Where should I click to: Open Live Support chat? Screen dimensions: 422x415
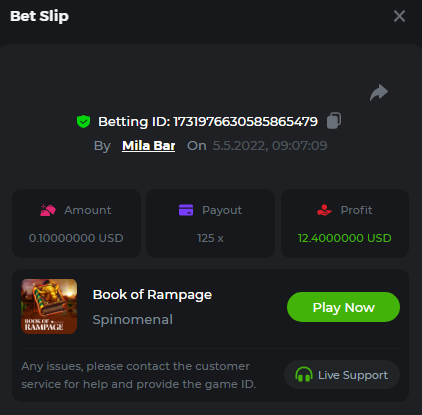pos(342,375)
